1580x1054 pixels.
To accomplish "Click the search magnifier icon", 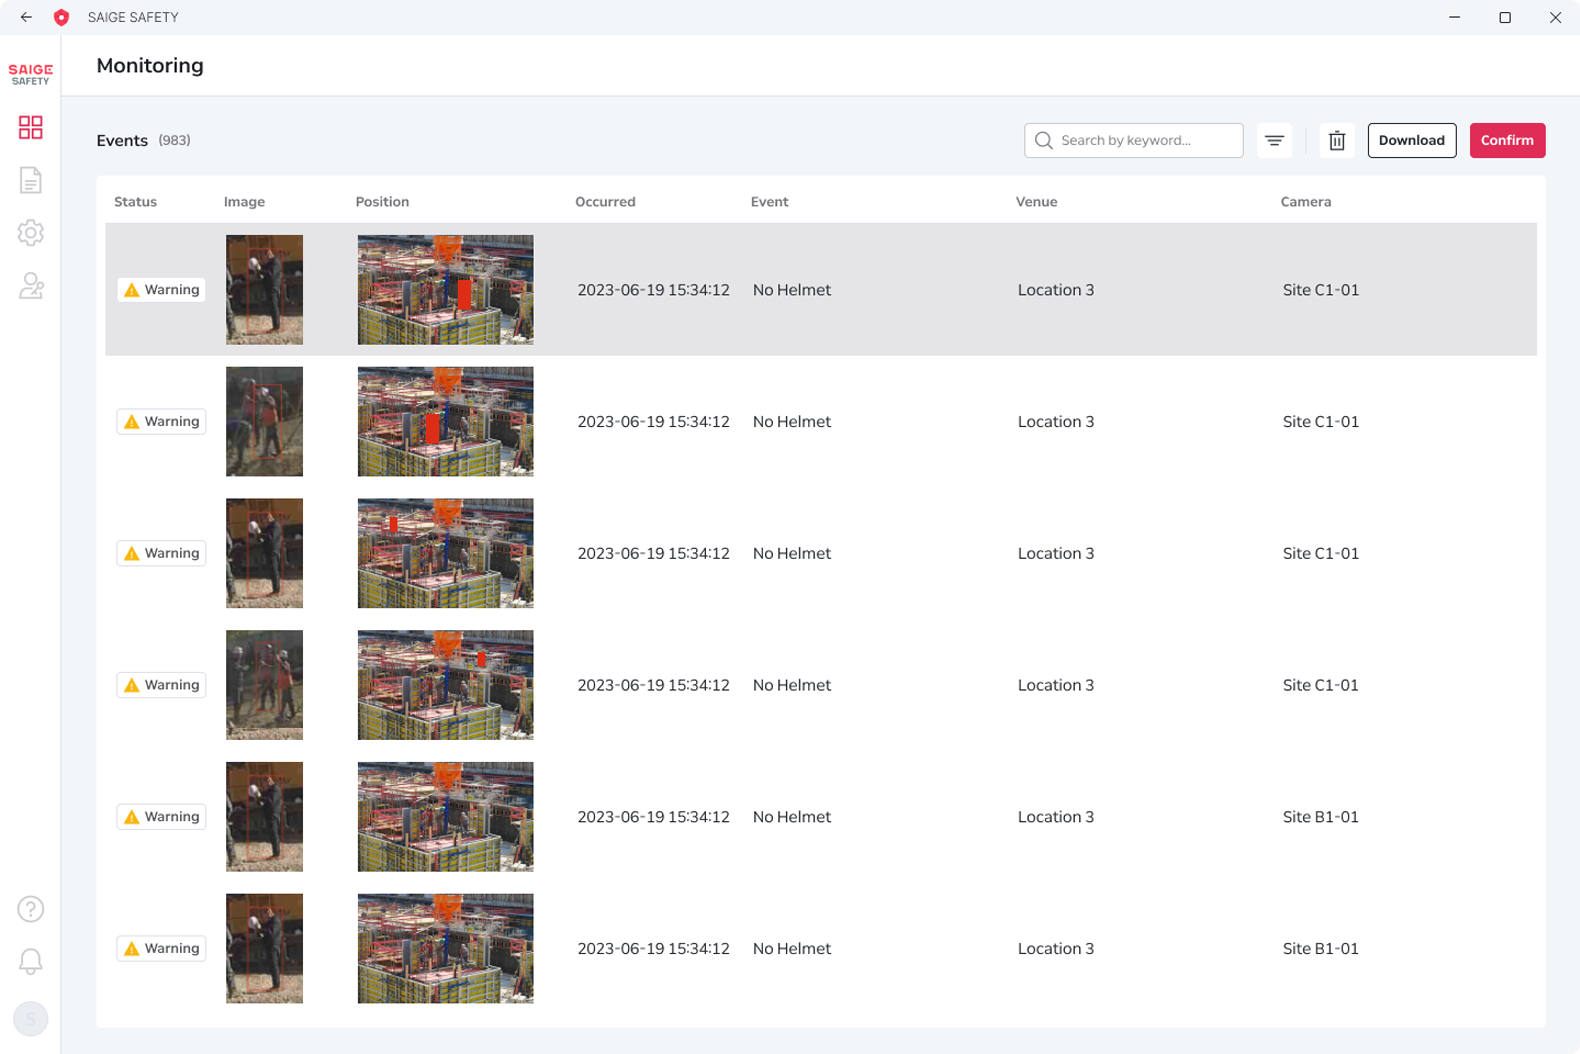I will [1044, 141].
